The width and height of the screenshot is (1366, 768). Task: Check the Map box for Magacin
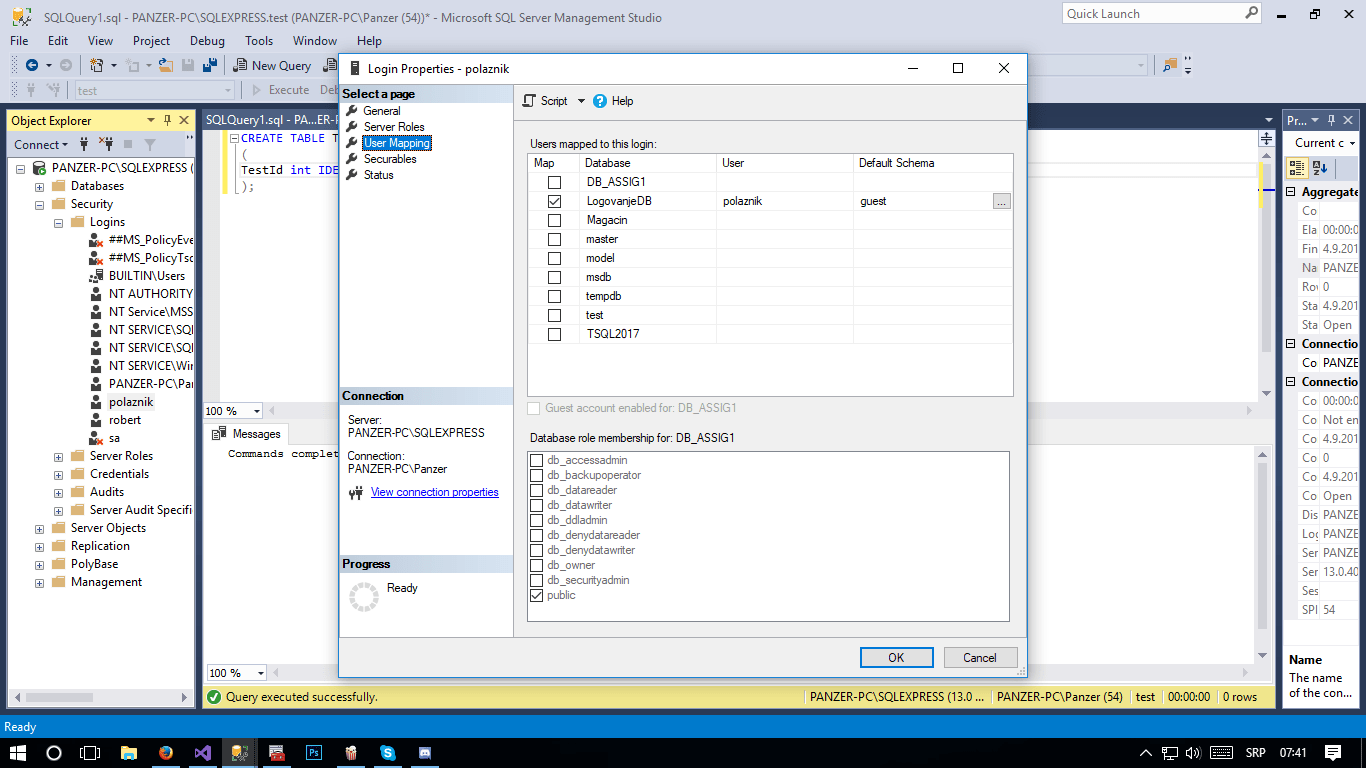(554, 220)
